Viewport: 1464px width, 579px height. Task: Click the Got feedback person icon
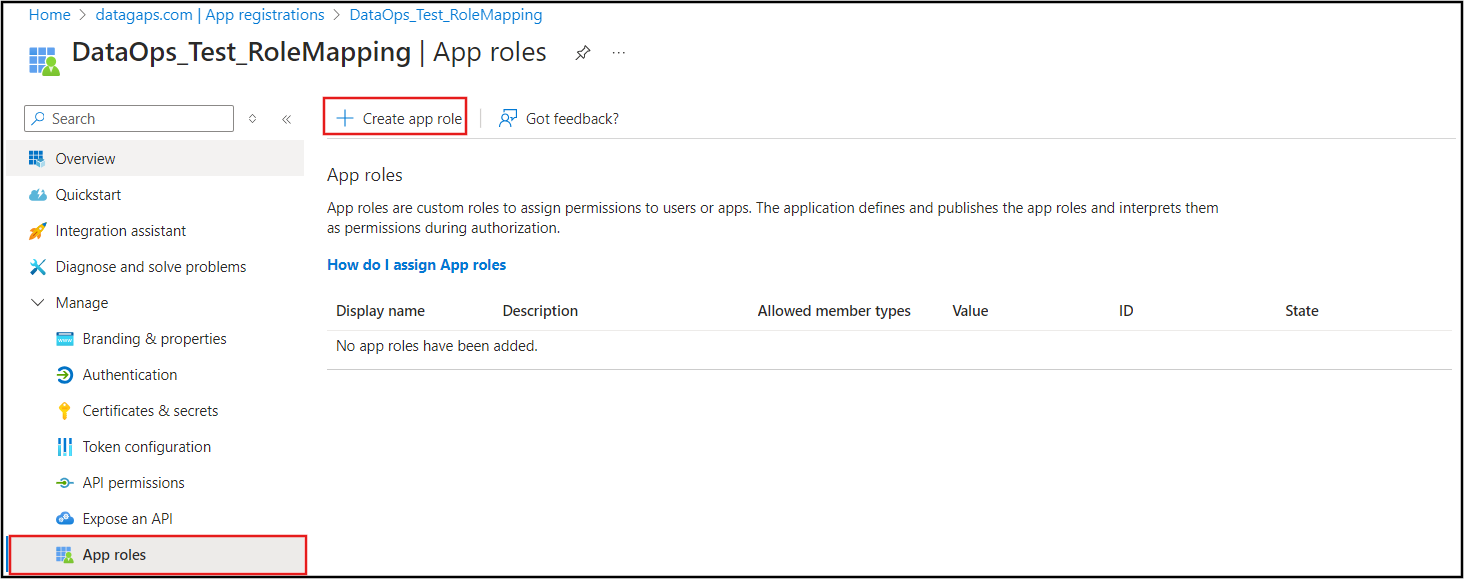coord(508,118)
